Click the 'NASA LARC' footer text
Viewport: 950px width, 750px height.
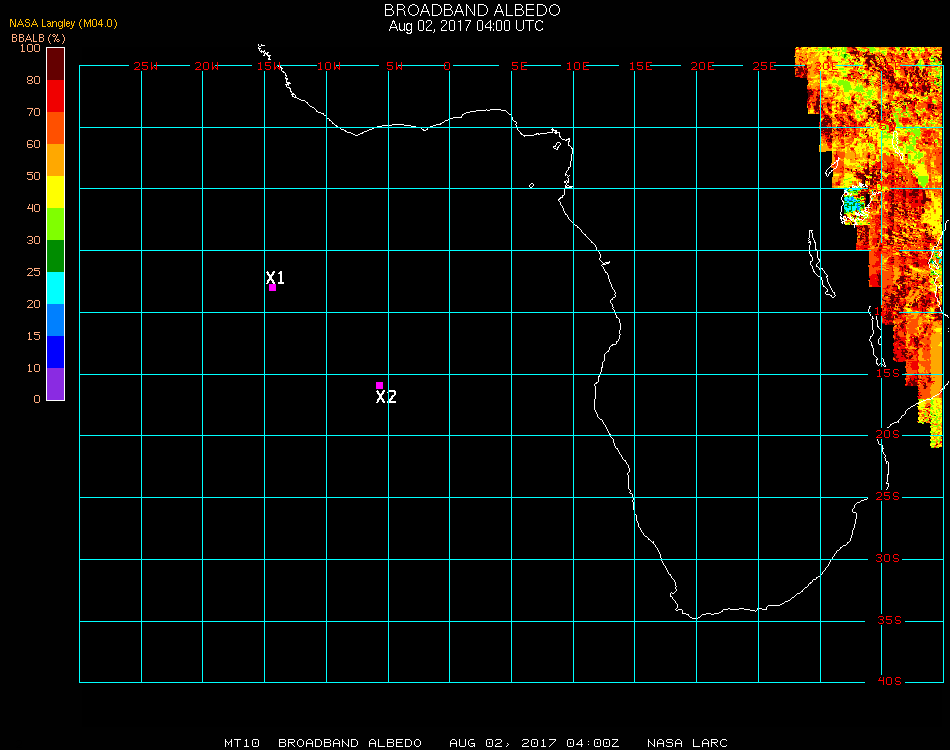(x=687, y=743)
